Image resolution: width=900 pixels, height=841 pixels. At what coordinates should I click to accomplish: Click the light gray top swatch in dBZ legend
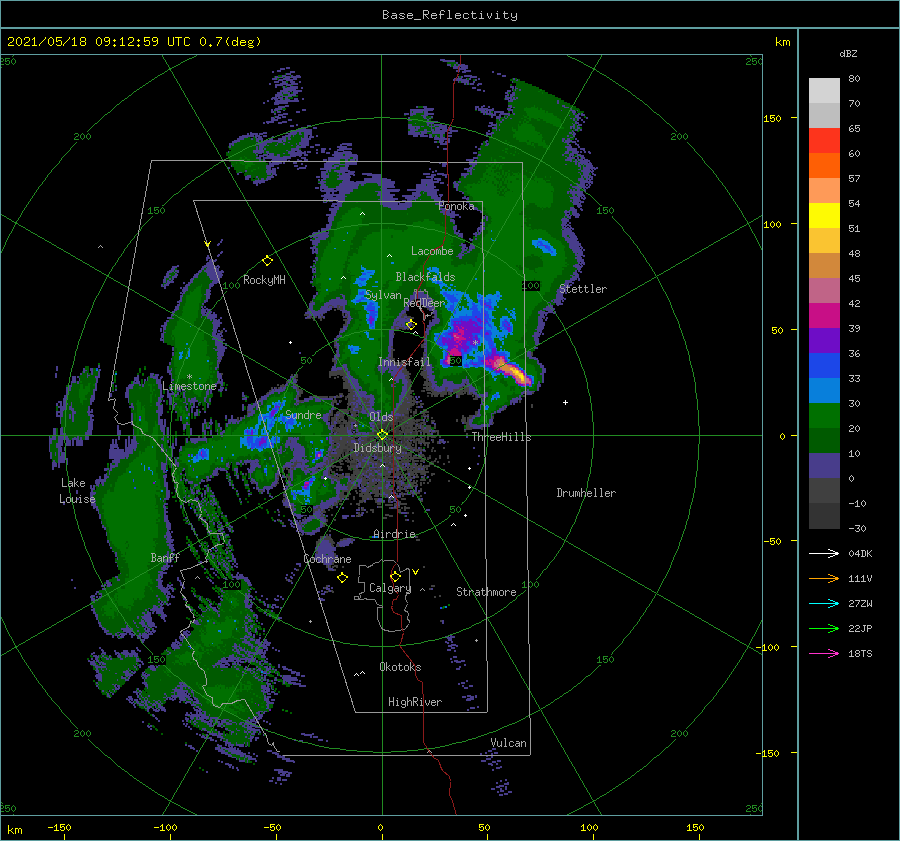pyautogui.click(x=824, y=91)
